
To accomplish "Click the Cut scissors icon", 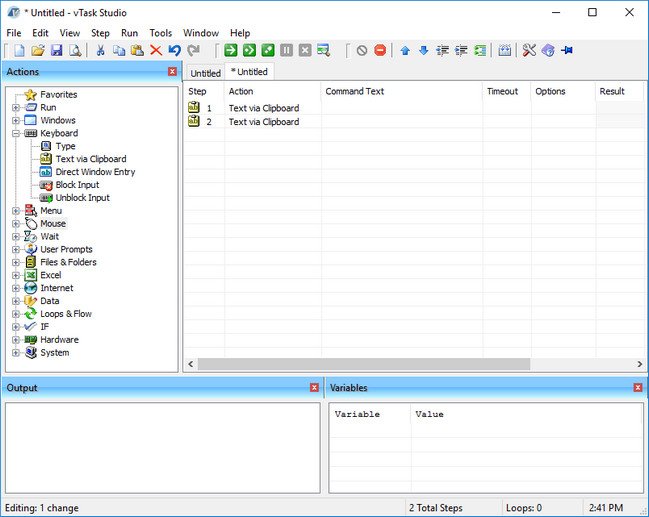I will pos(100,50).
